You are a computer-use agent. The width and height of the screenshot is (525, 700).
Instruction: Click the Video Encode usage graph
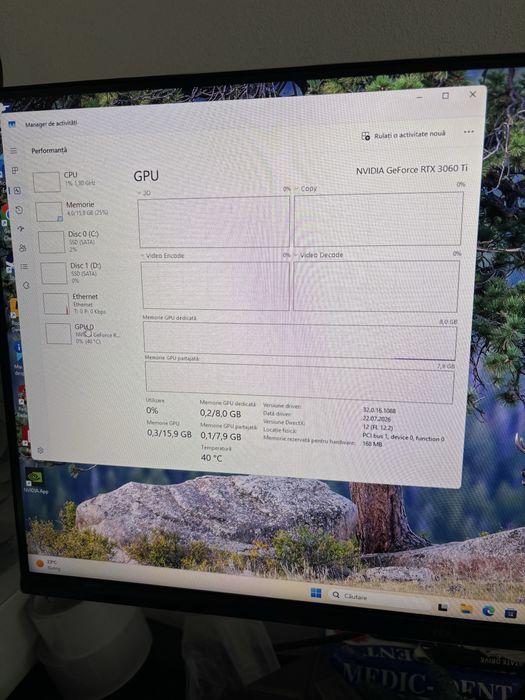[x=216, y=286]
